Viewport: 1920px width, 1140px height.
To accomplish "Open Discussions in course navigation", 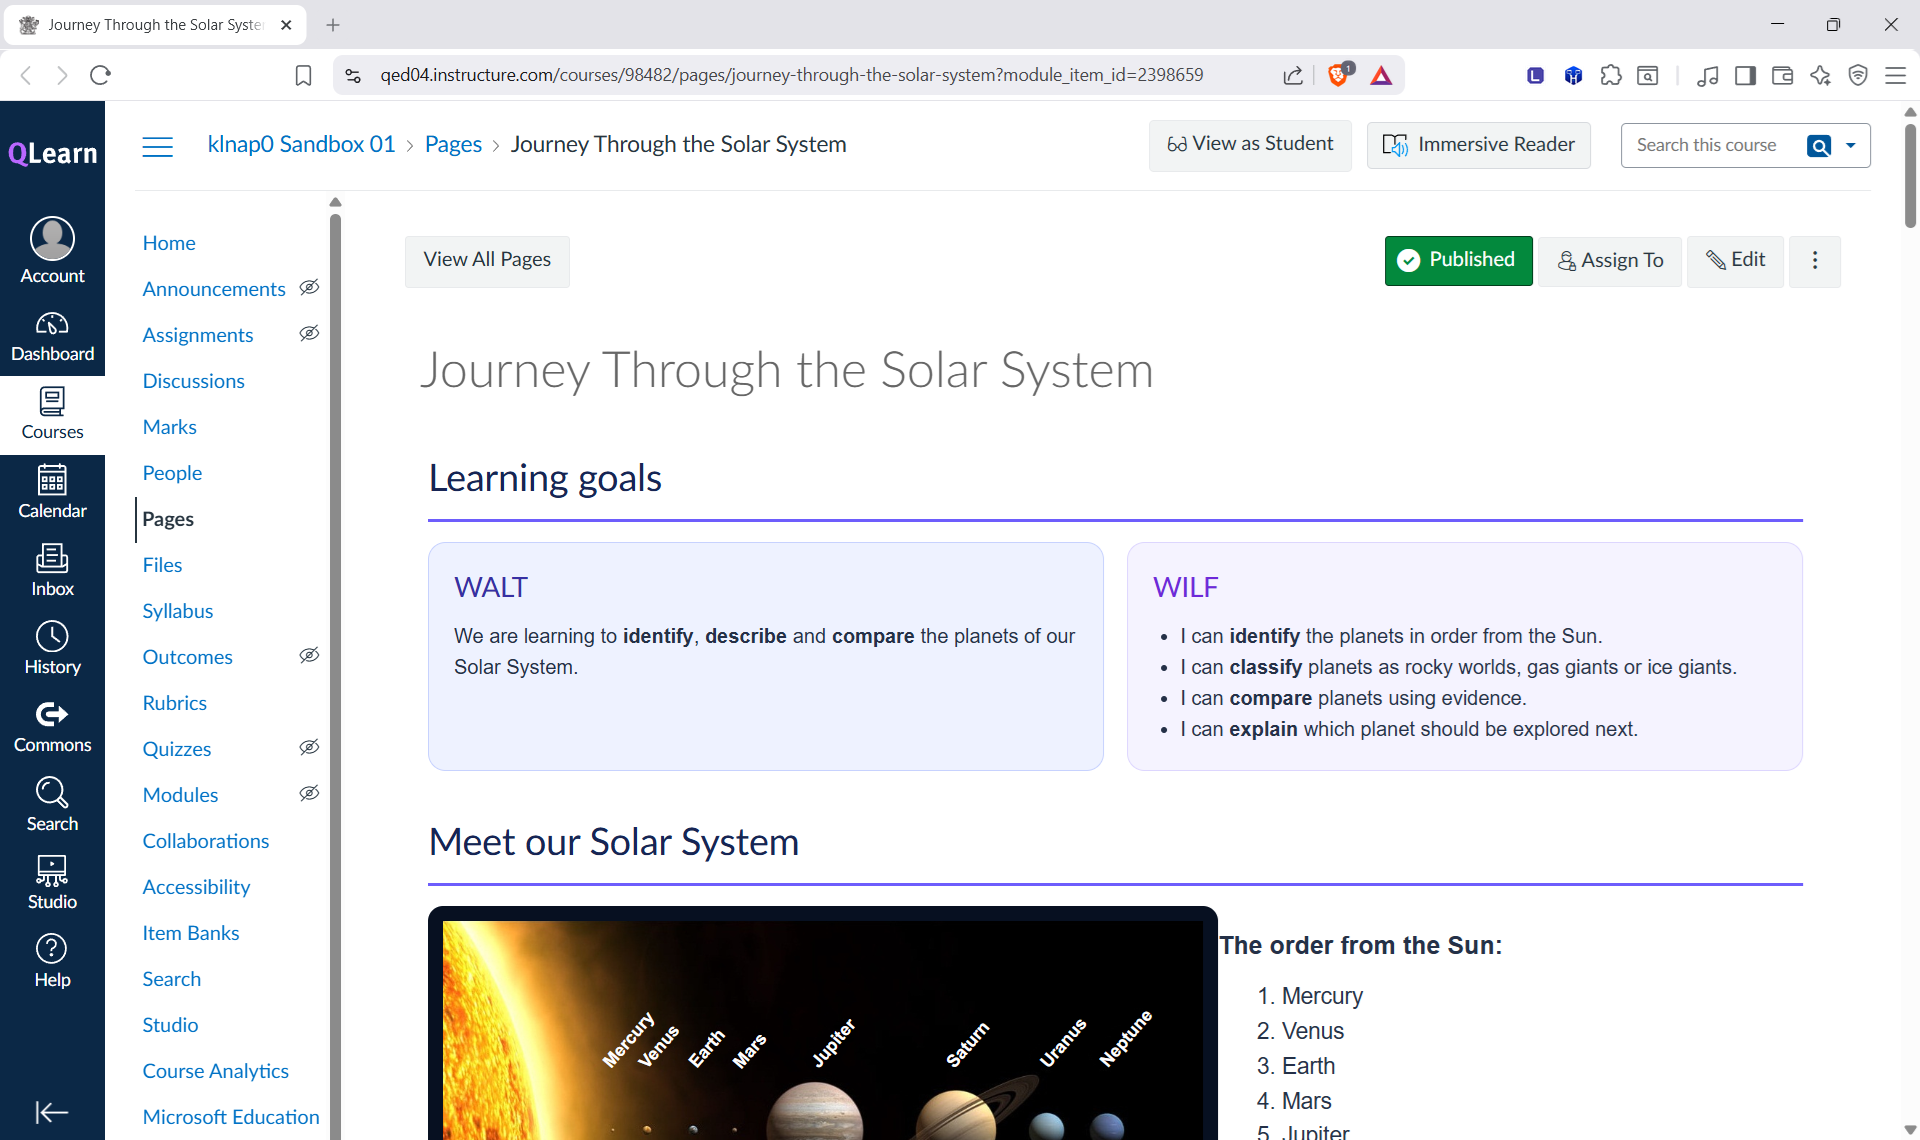I will 193,381.
